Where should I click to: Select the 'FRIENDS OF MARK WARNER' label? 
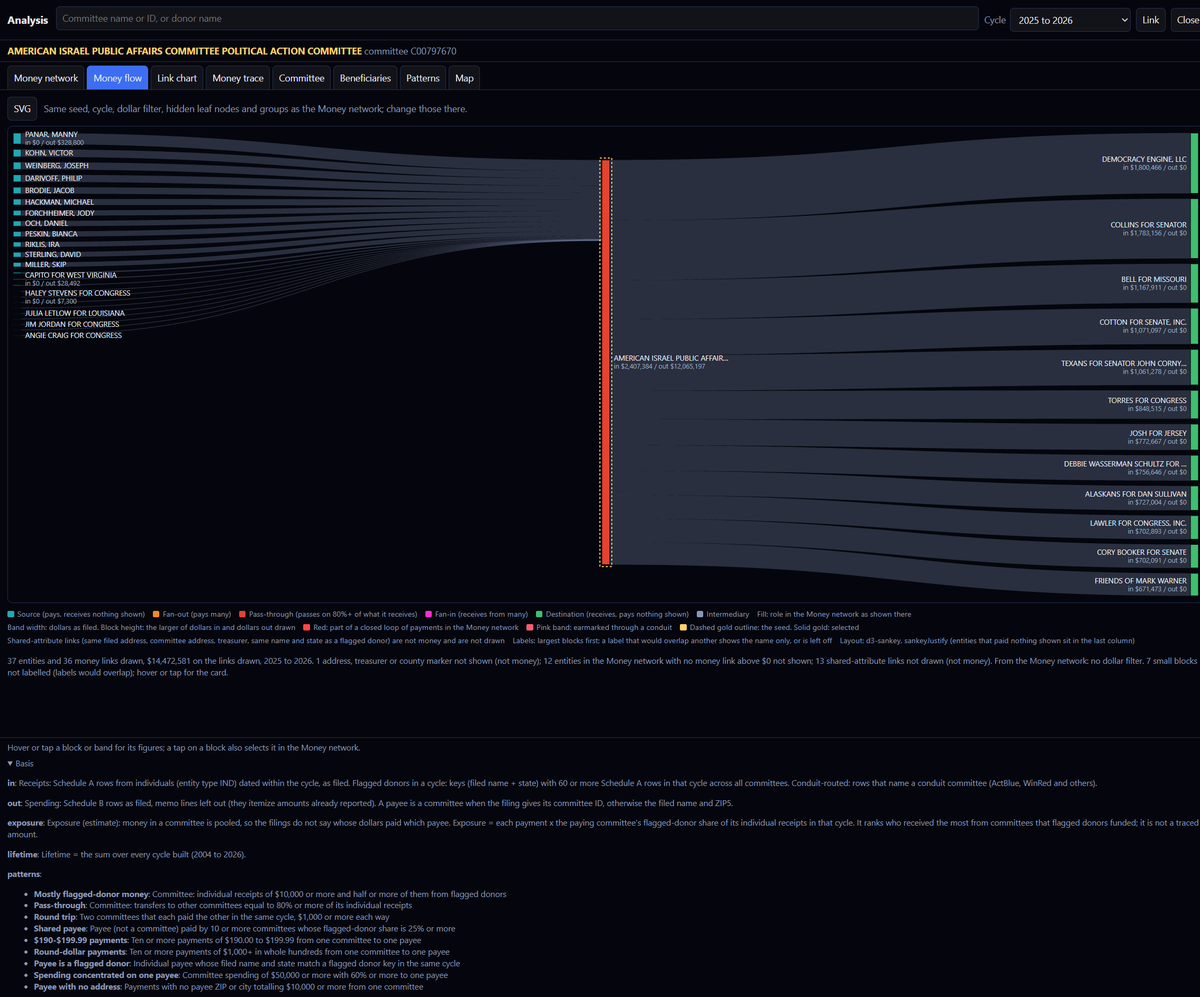coord(1141,581)
